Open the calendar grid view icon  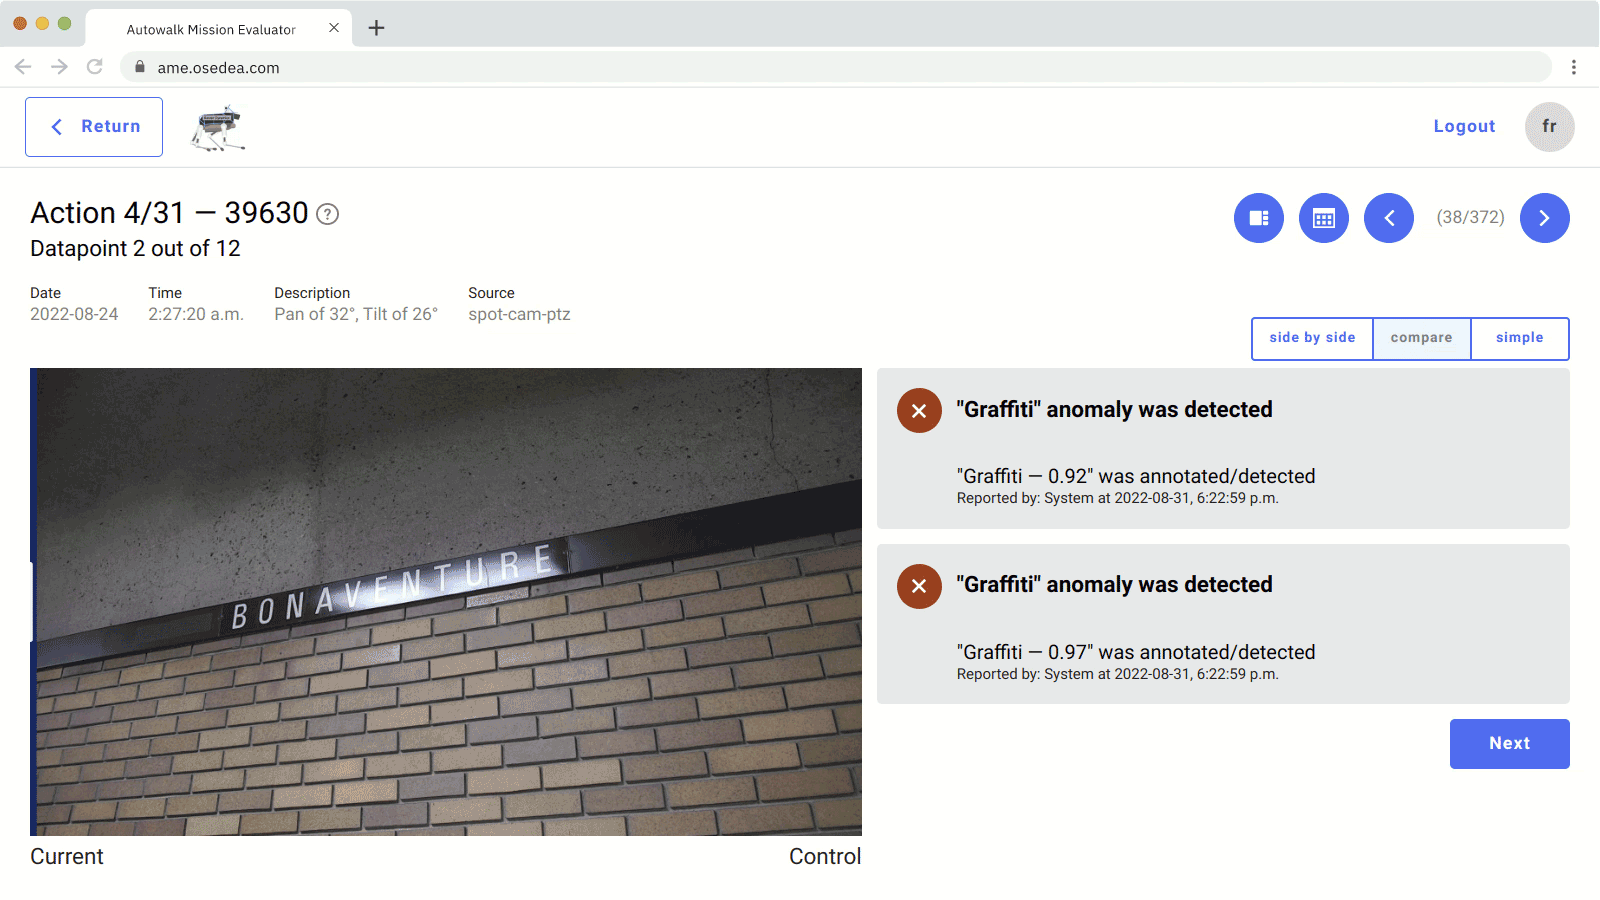click(1323, 218)
